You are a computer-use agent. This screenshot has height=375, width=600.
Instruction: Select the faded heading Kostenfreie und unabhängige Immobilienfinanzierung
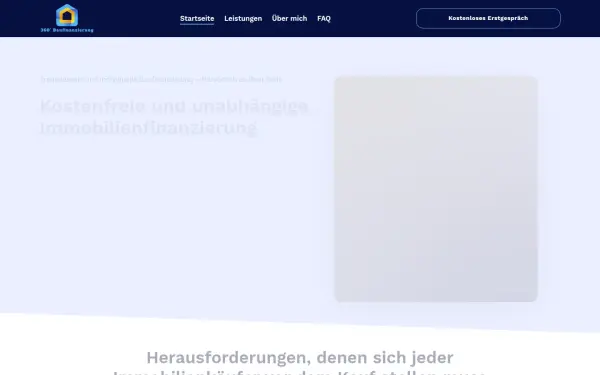174,117
